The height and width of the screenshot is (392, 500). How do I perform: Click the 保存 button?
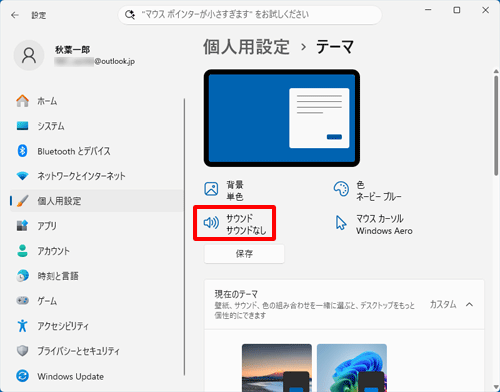(244, 254)
